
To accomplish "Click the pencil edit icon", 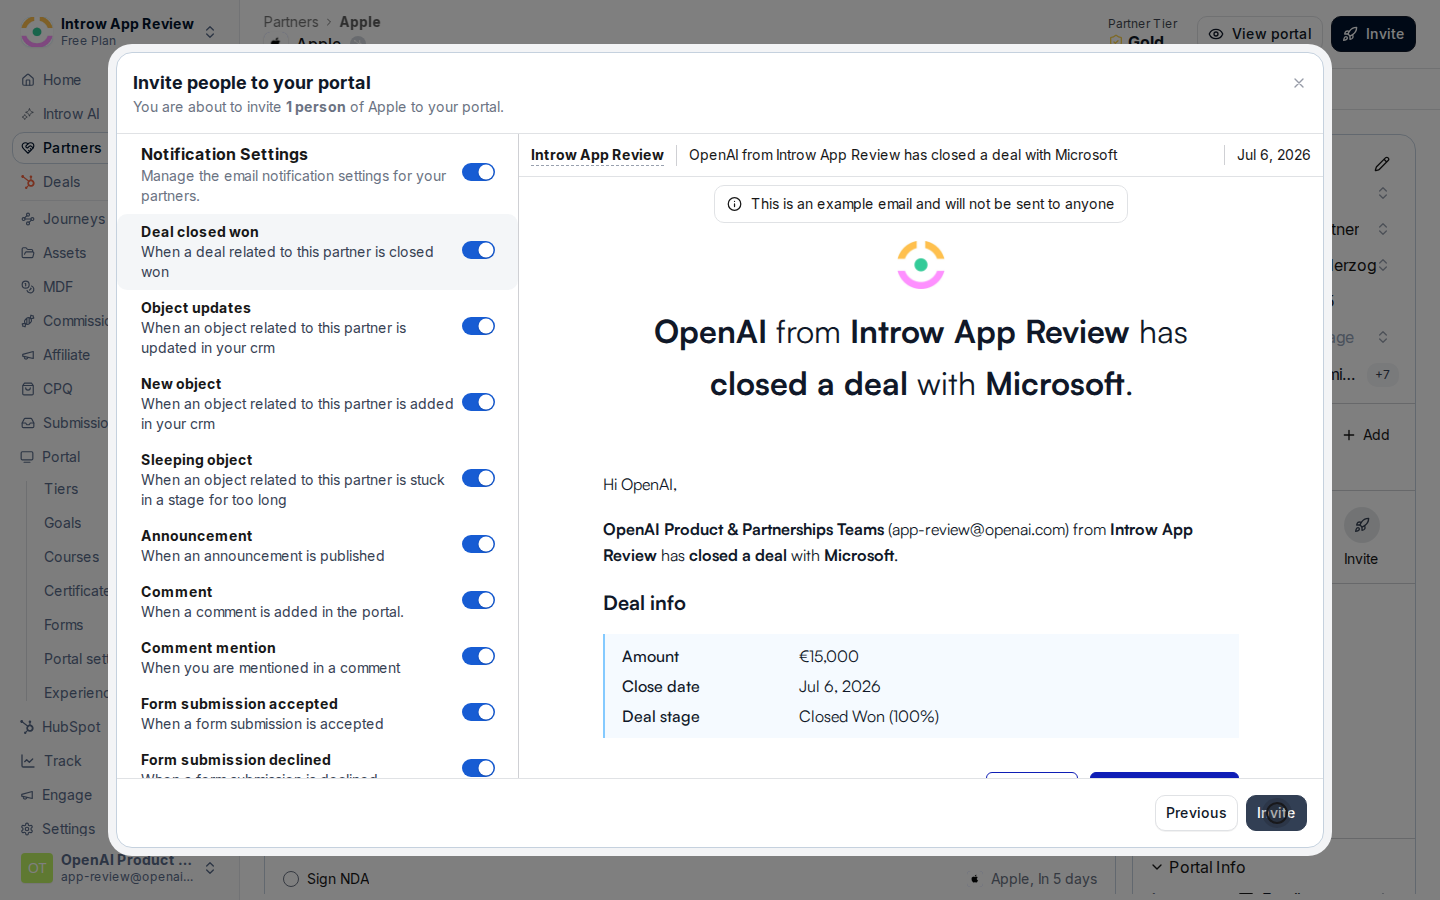I will point(1382,164).
